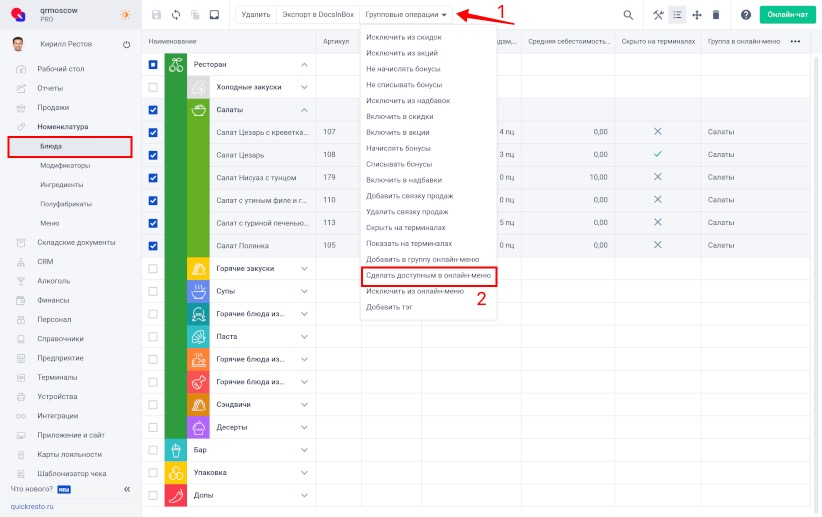
Task: Toggle the sun theme icon
Action: [x=125, y=15]
